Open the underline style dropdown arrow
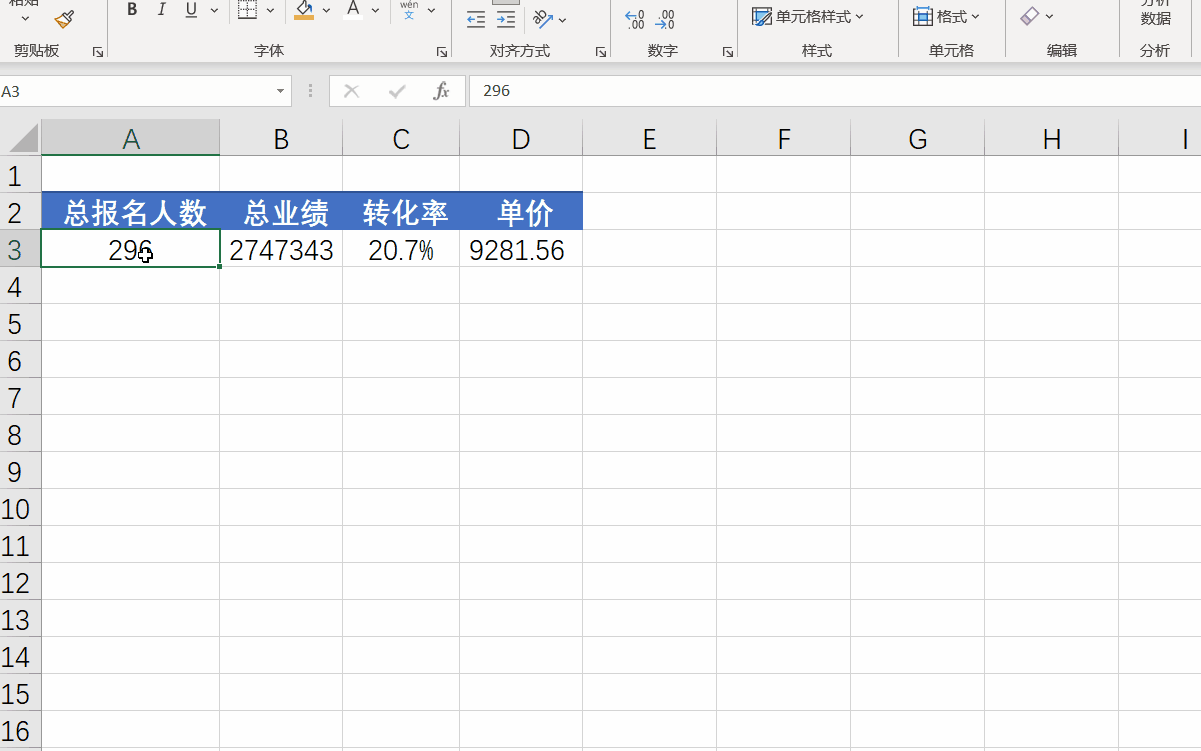Image resolution: width=1201 pixels, height=751 pixels. [x=214, y=11]
